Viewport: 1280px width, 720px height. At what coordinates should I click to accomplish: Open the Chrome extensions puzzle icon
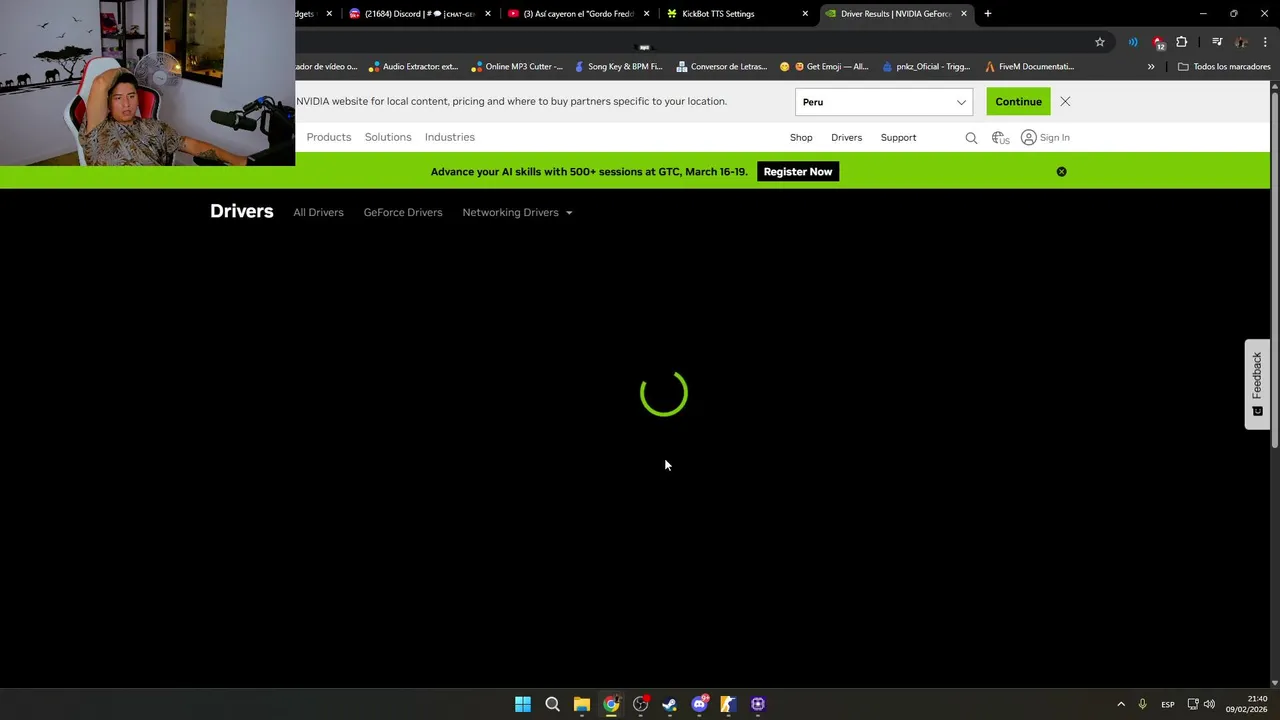click(1182, 42)
